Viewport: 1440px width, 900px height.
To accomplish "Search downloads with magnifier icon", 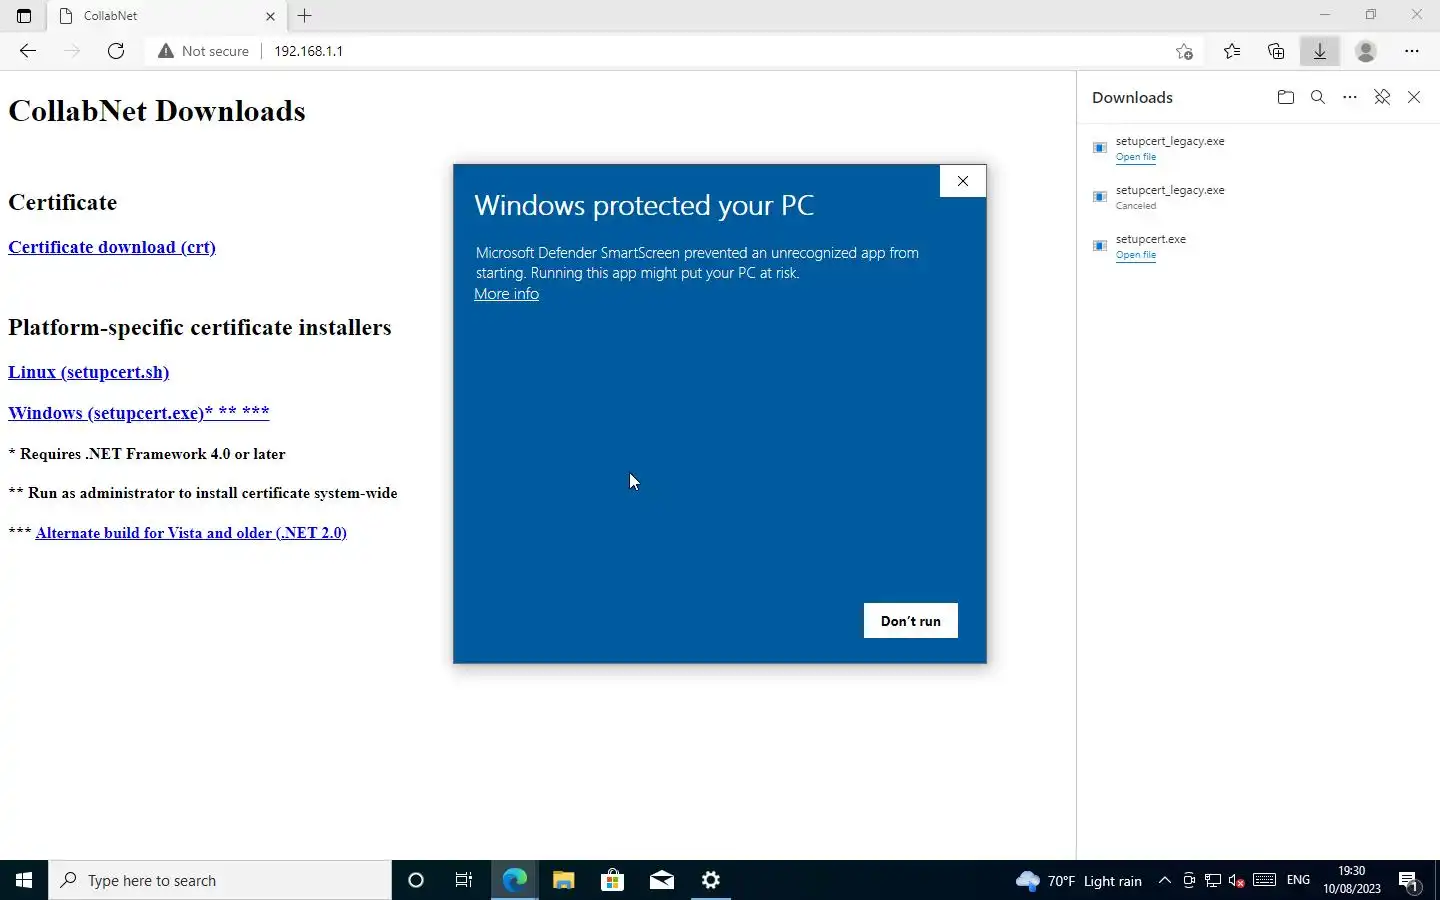I will coord(1318,97).
